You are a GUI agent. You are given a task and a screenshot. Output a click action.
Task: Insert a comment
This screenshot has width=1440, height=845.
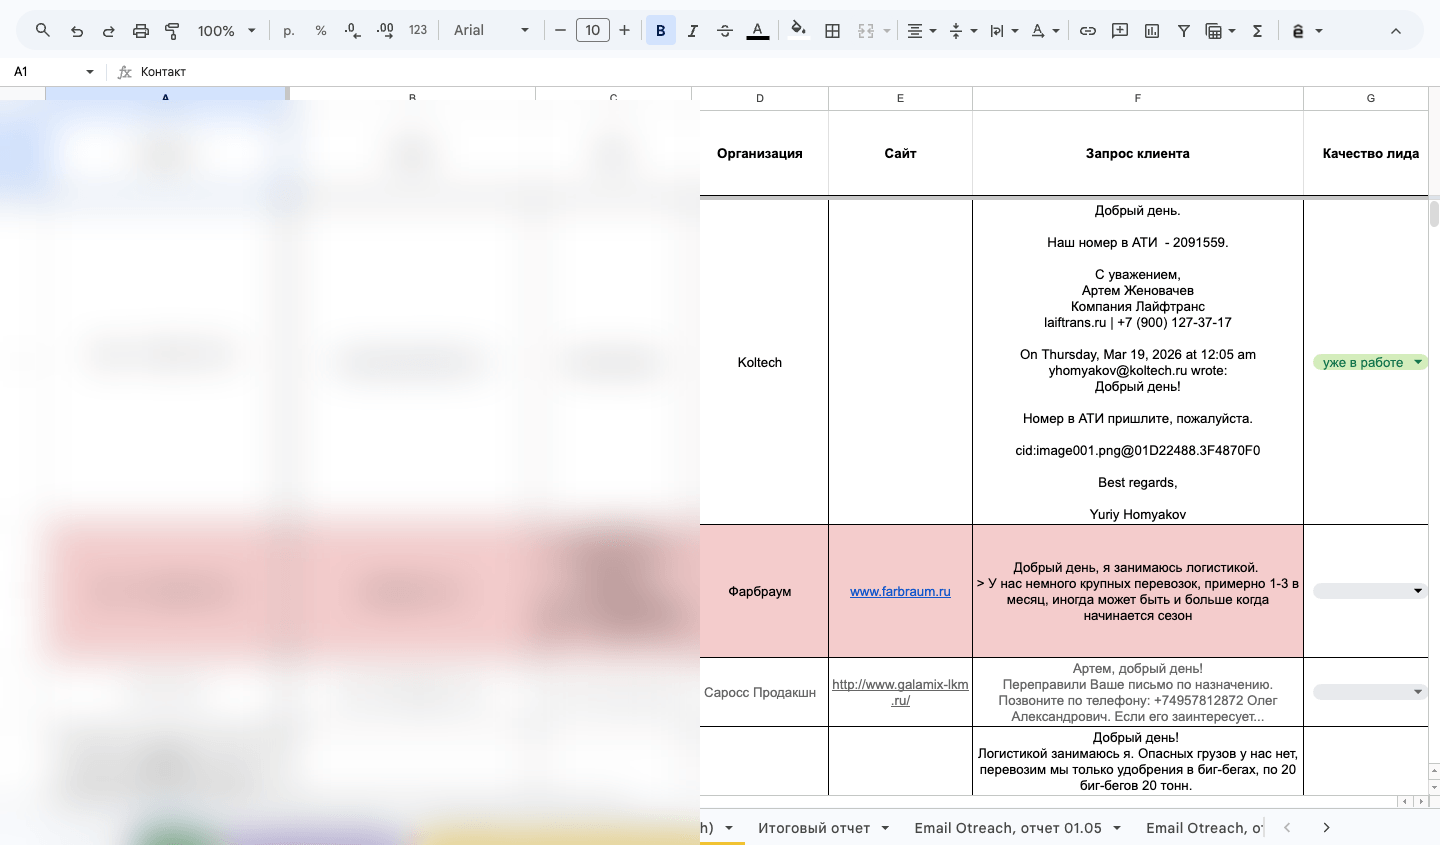[x=1120, y=31]
